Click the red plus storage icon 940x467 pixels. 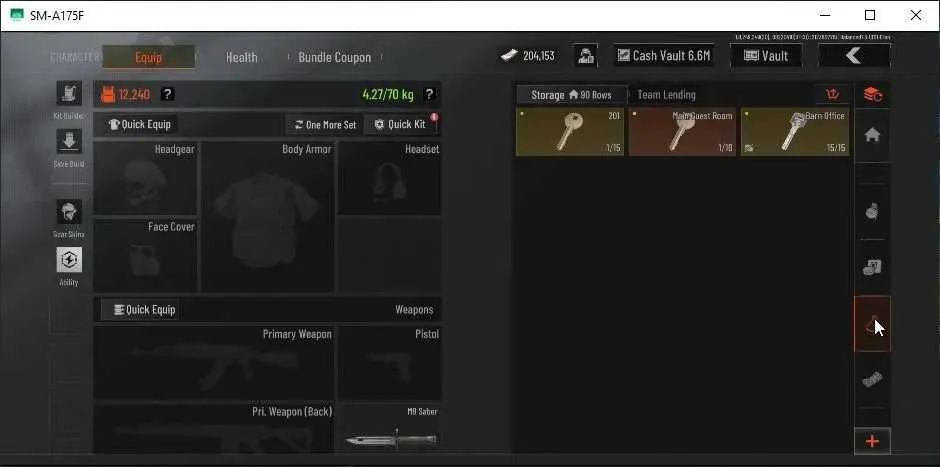(x=872, y=441)
